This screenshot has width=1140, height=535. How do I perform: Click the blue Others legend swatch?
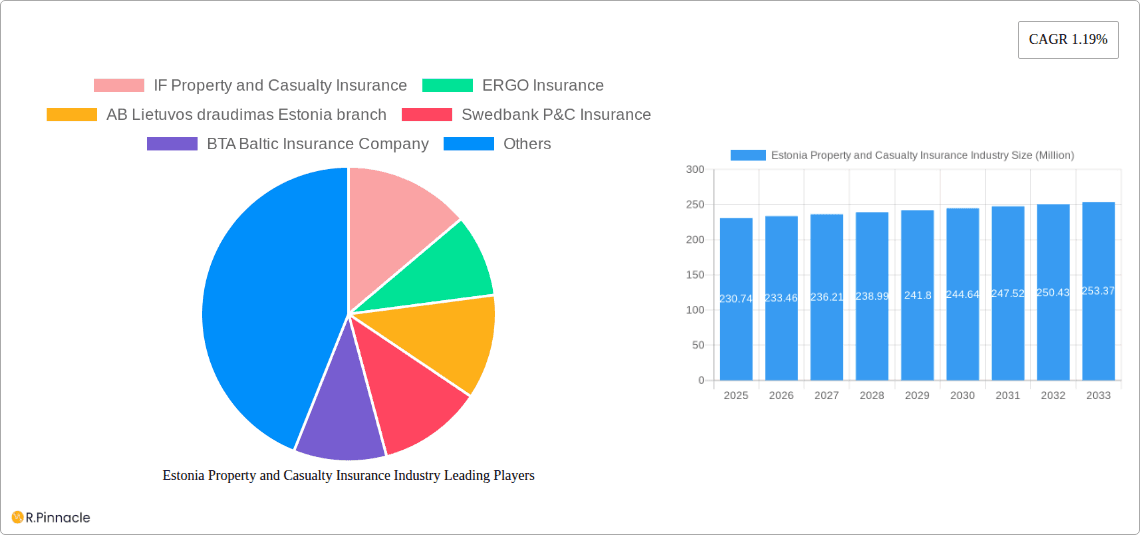[469, 144]
